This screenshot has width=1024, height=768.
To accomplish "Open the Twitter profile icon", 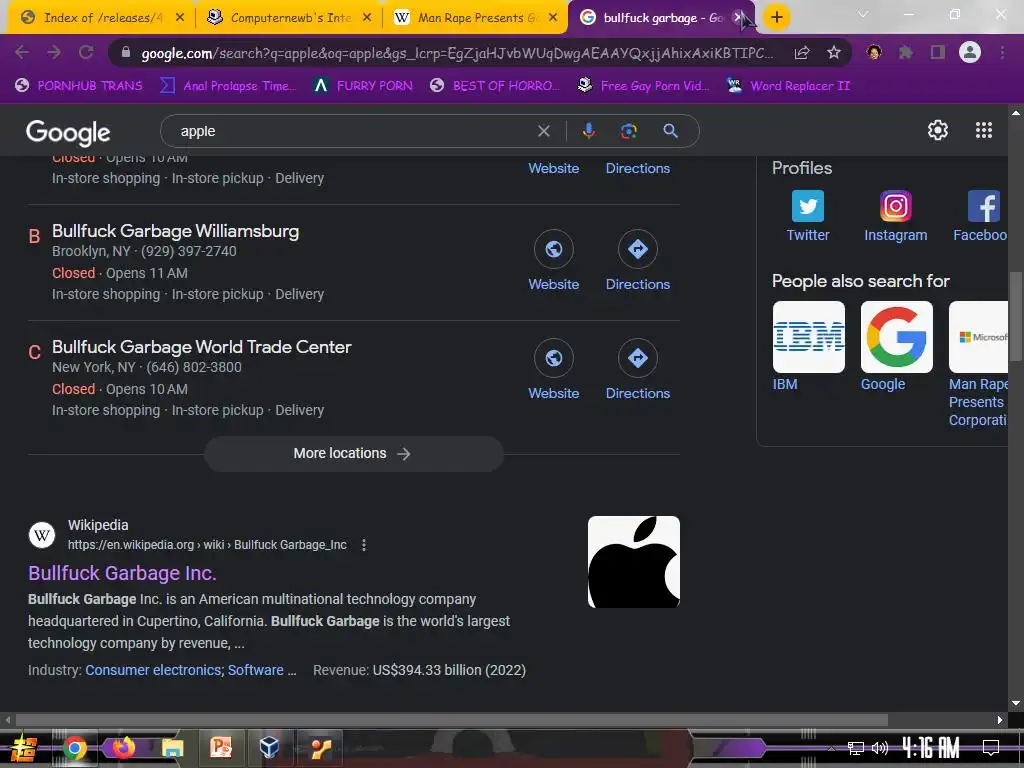I will pos(808,206).
